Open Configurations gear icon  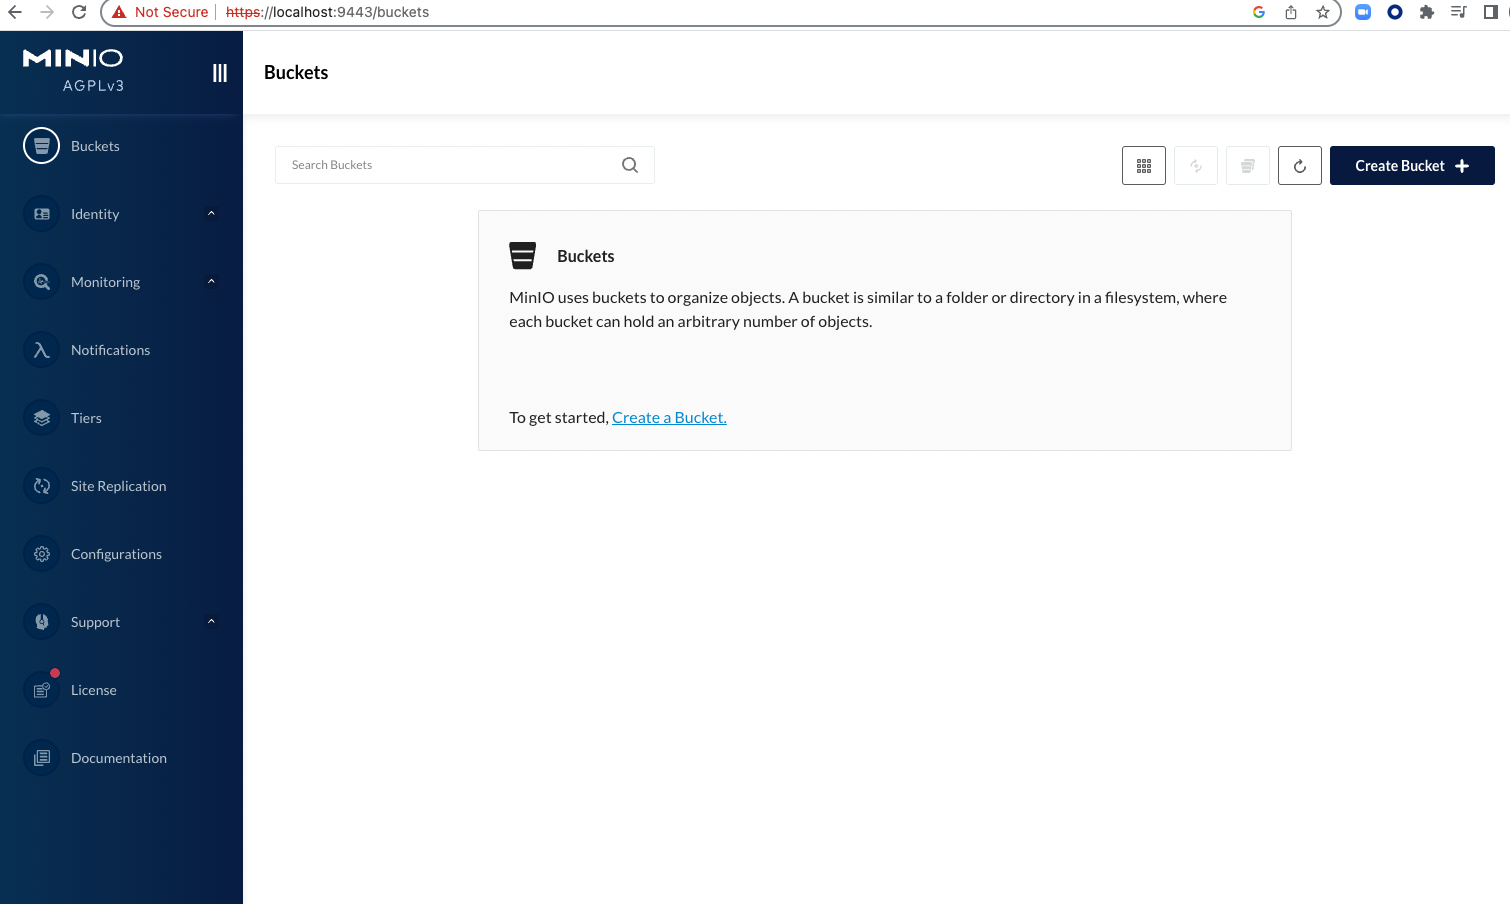[x=42, y=554]
